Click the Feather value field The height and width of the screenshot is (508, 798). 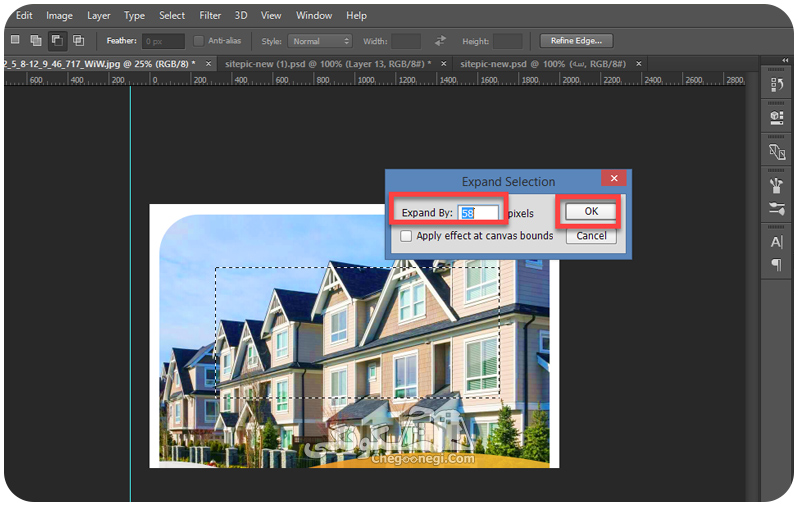coord(163,41)
